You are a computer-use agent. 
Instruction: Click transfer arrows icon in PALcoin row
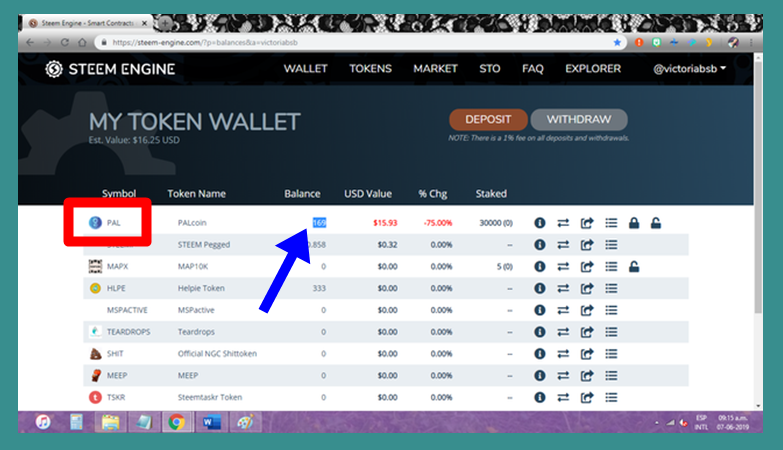pos(563,223)
